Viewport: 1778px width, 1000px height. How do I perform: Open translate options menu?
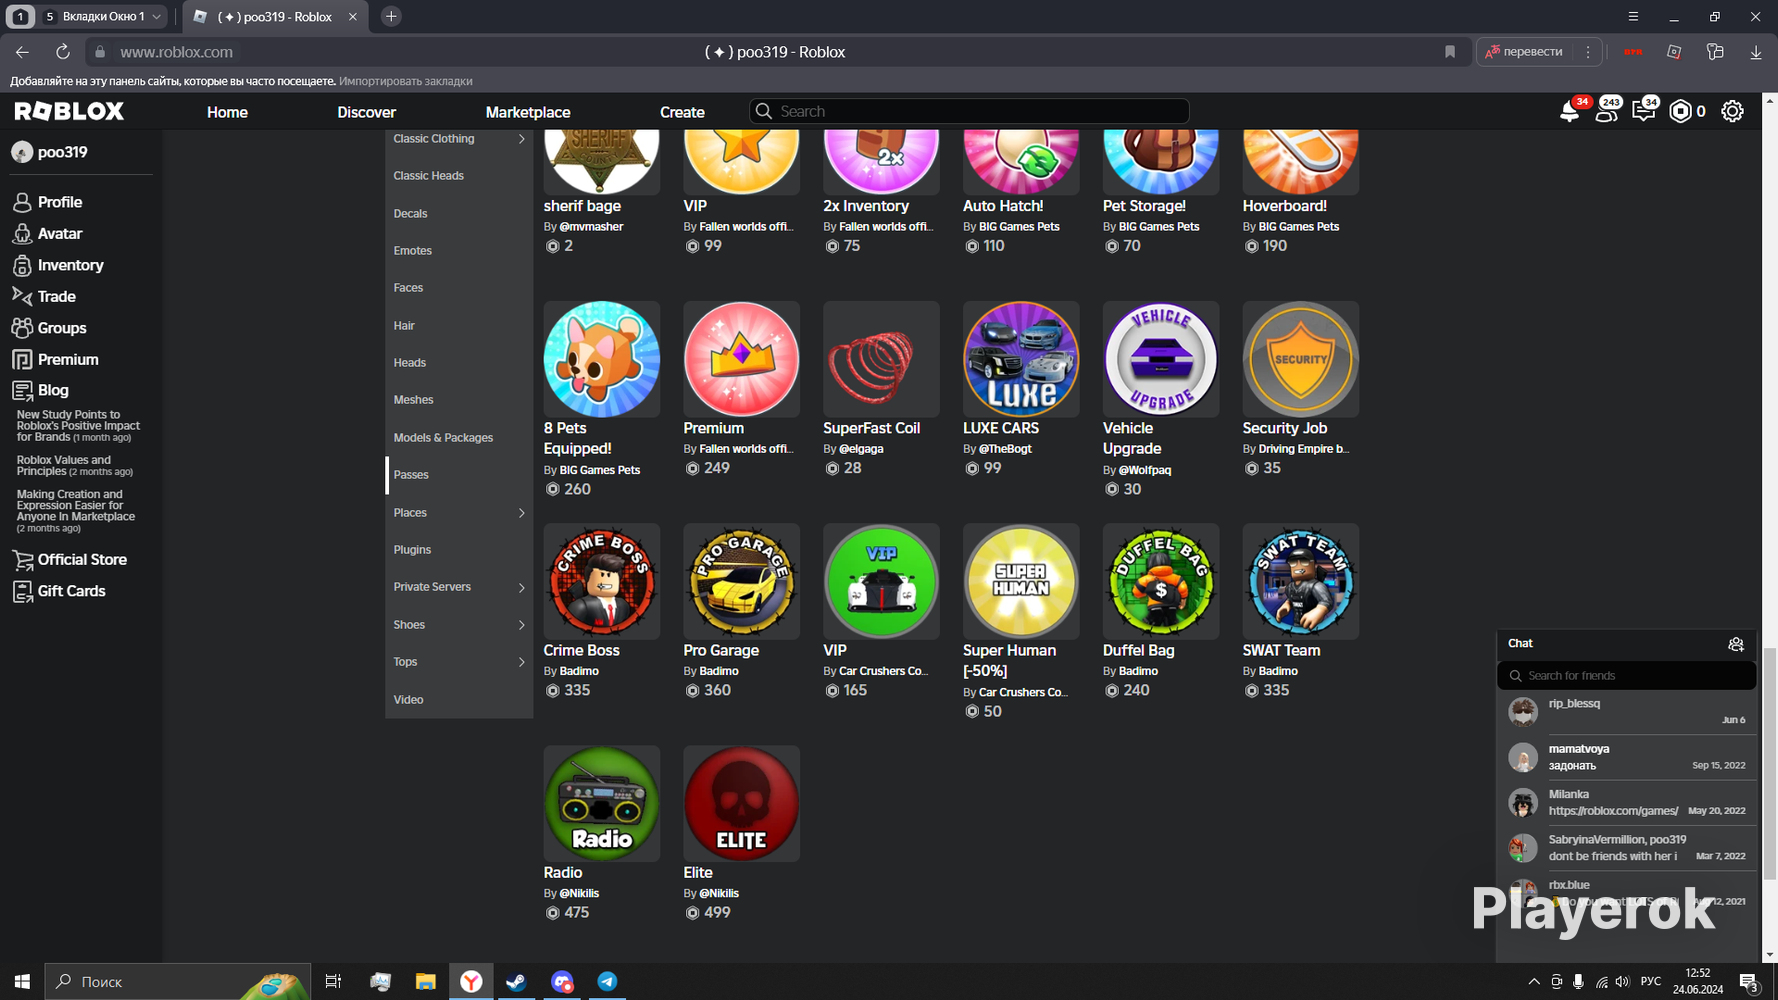[x=1588, y=52]
